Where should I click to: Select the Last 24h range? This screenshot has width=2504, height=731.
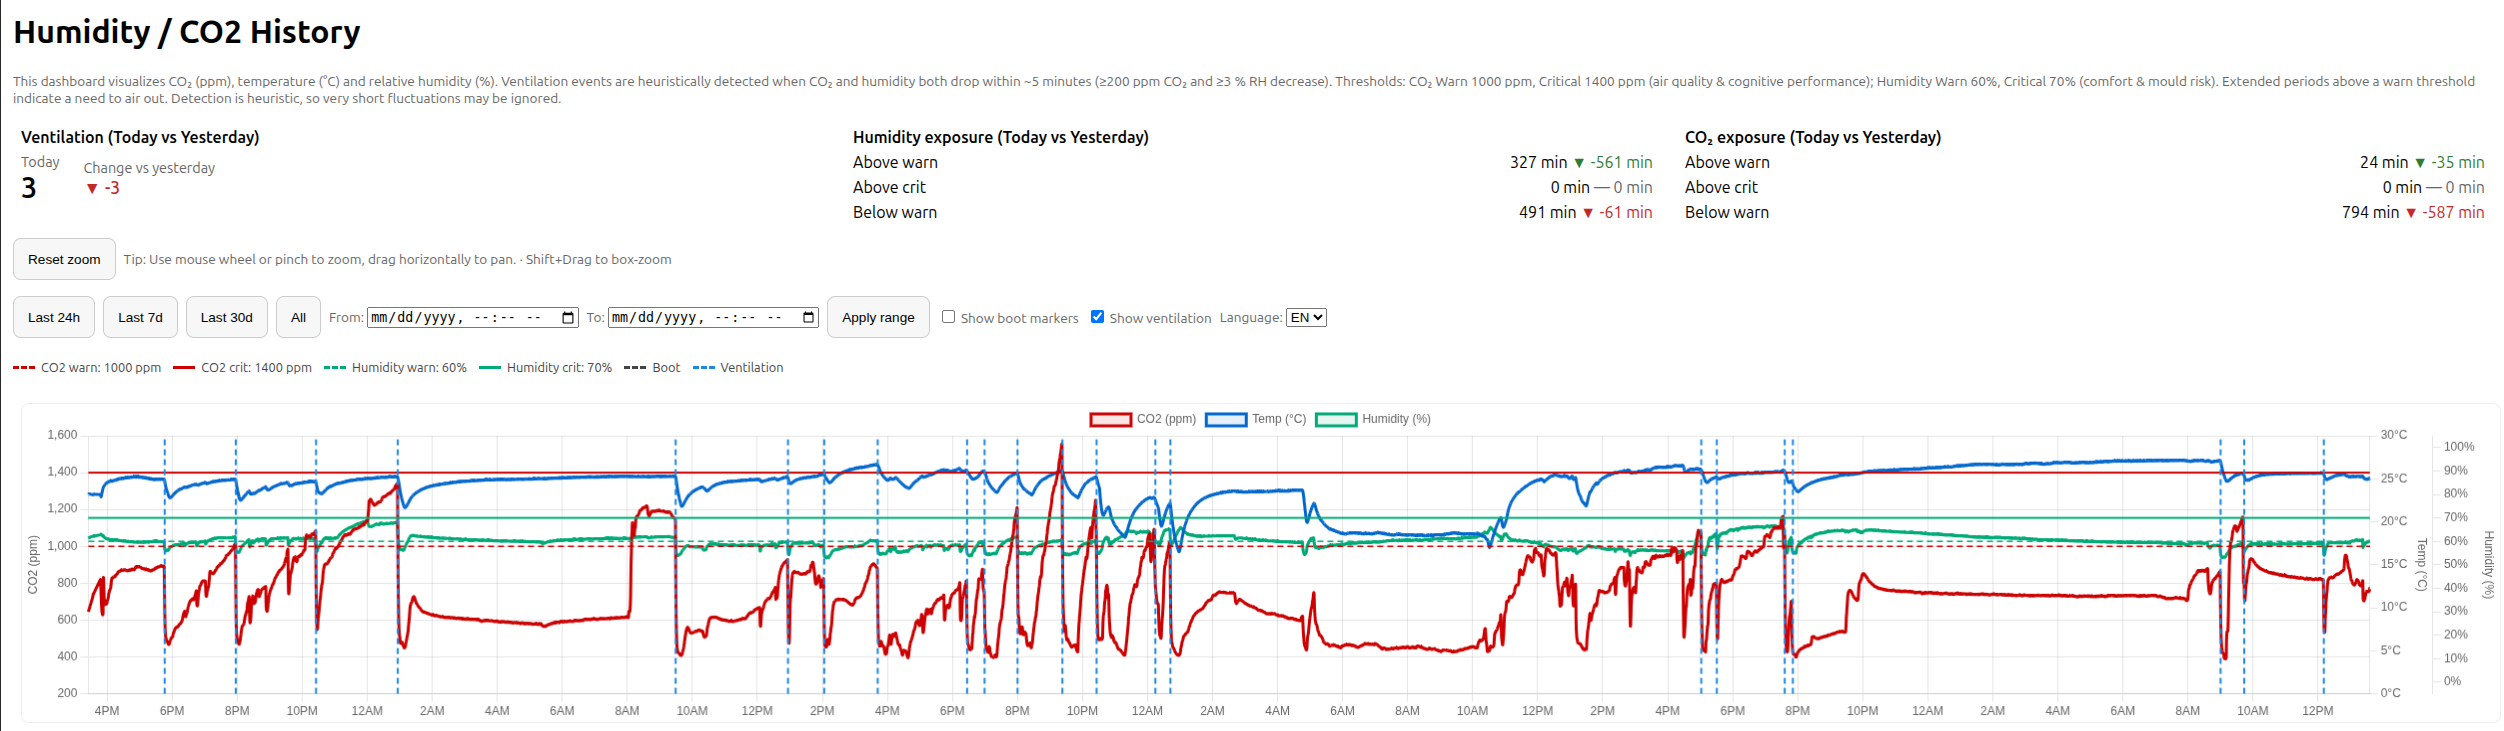[x=54, y=318]
